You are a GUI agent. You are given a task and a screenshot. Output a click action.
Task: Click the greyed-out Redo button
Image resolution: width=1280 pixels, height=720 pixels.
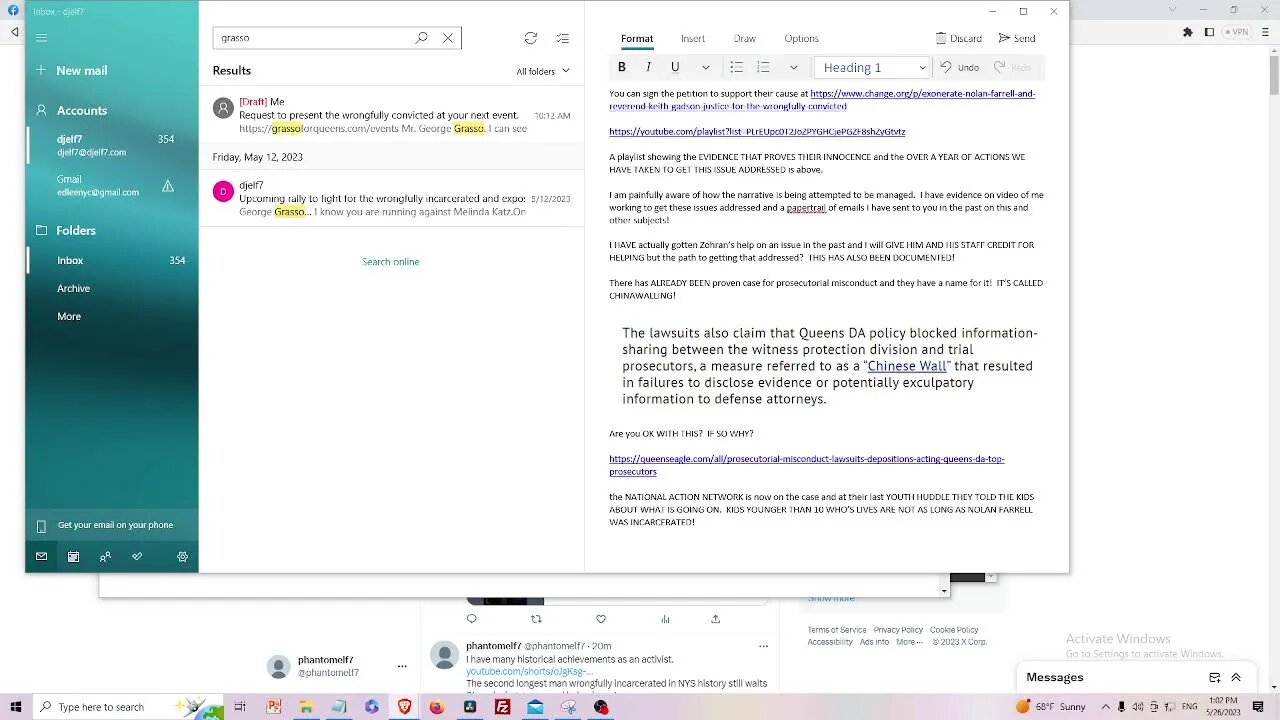[1012, 67]
